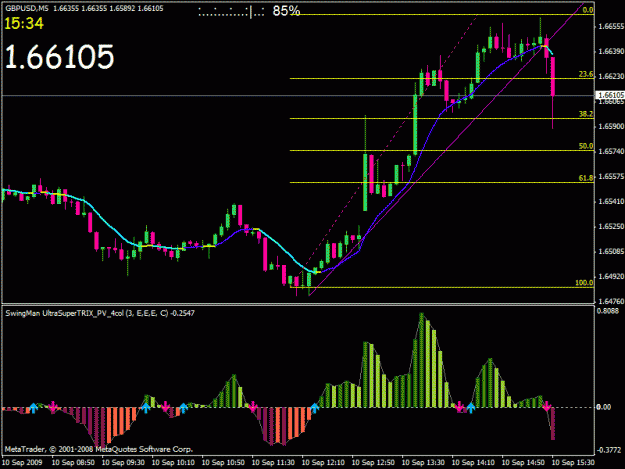625x469 pixels.
Task: Click the 1.65900 price axis value
Action: tap(611, 126)
